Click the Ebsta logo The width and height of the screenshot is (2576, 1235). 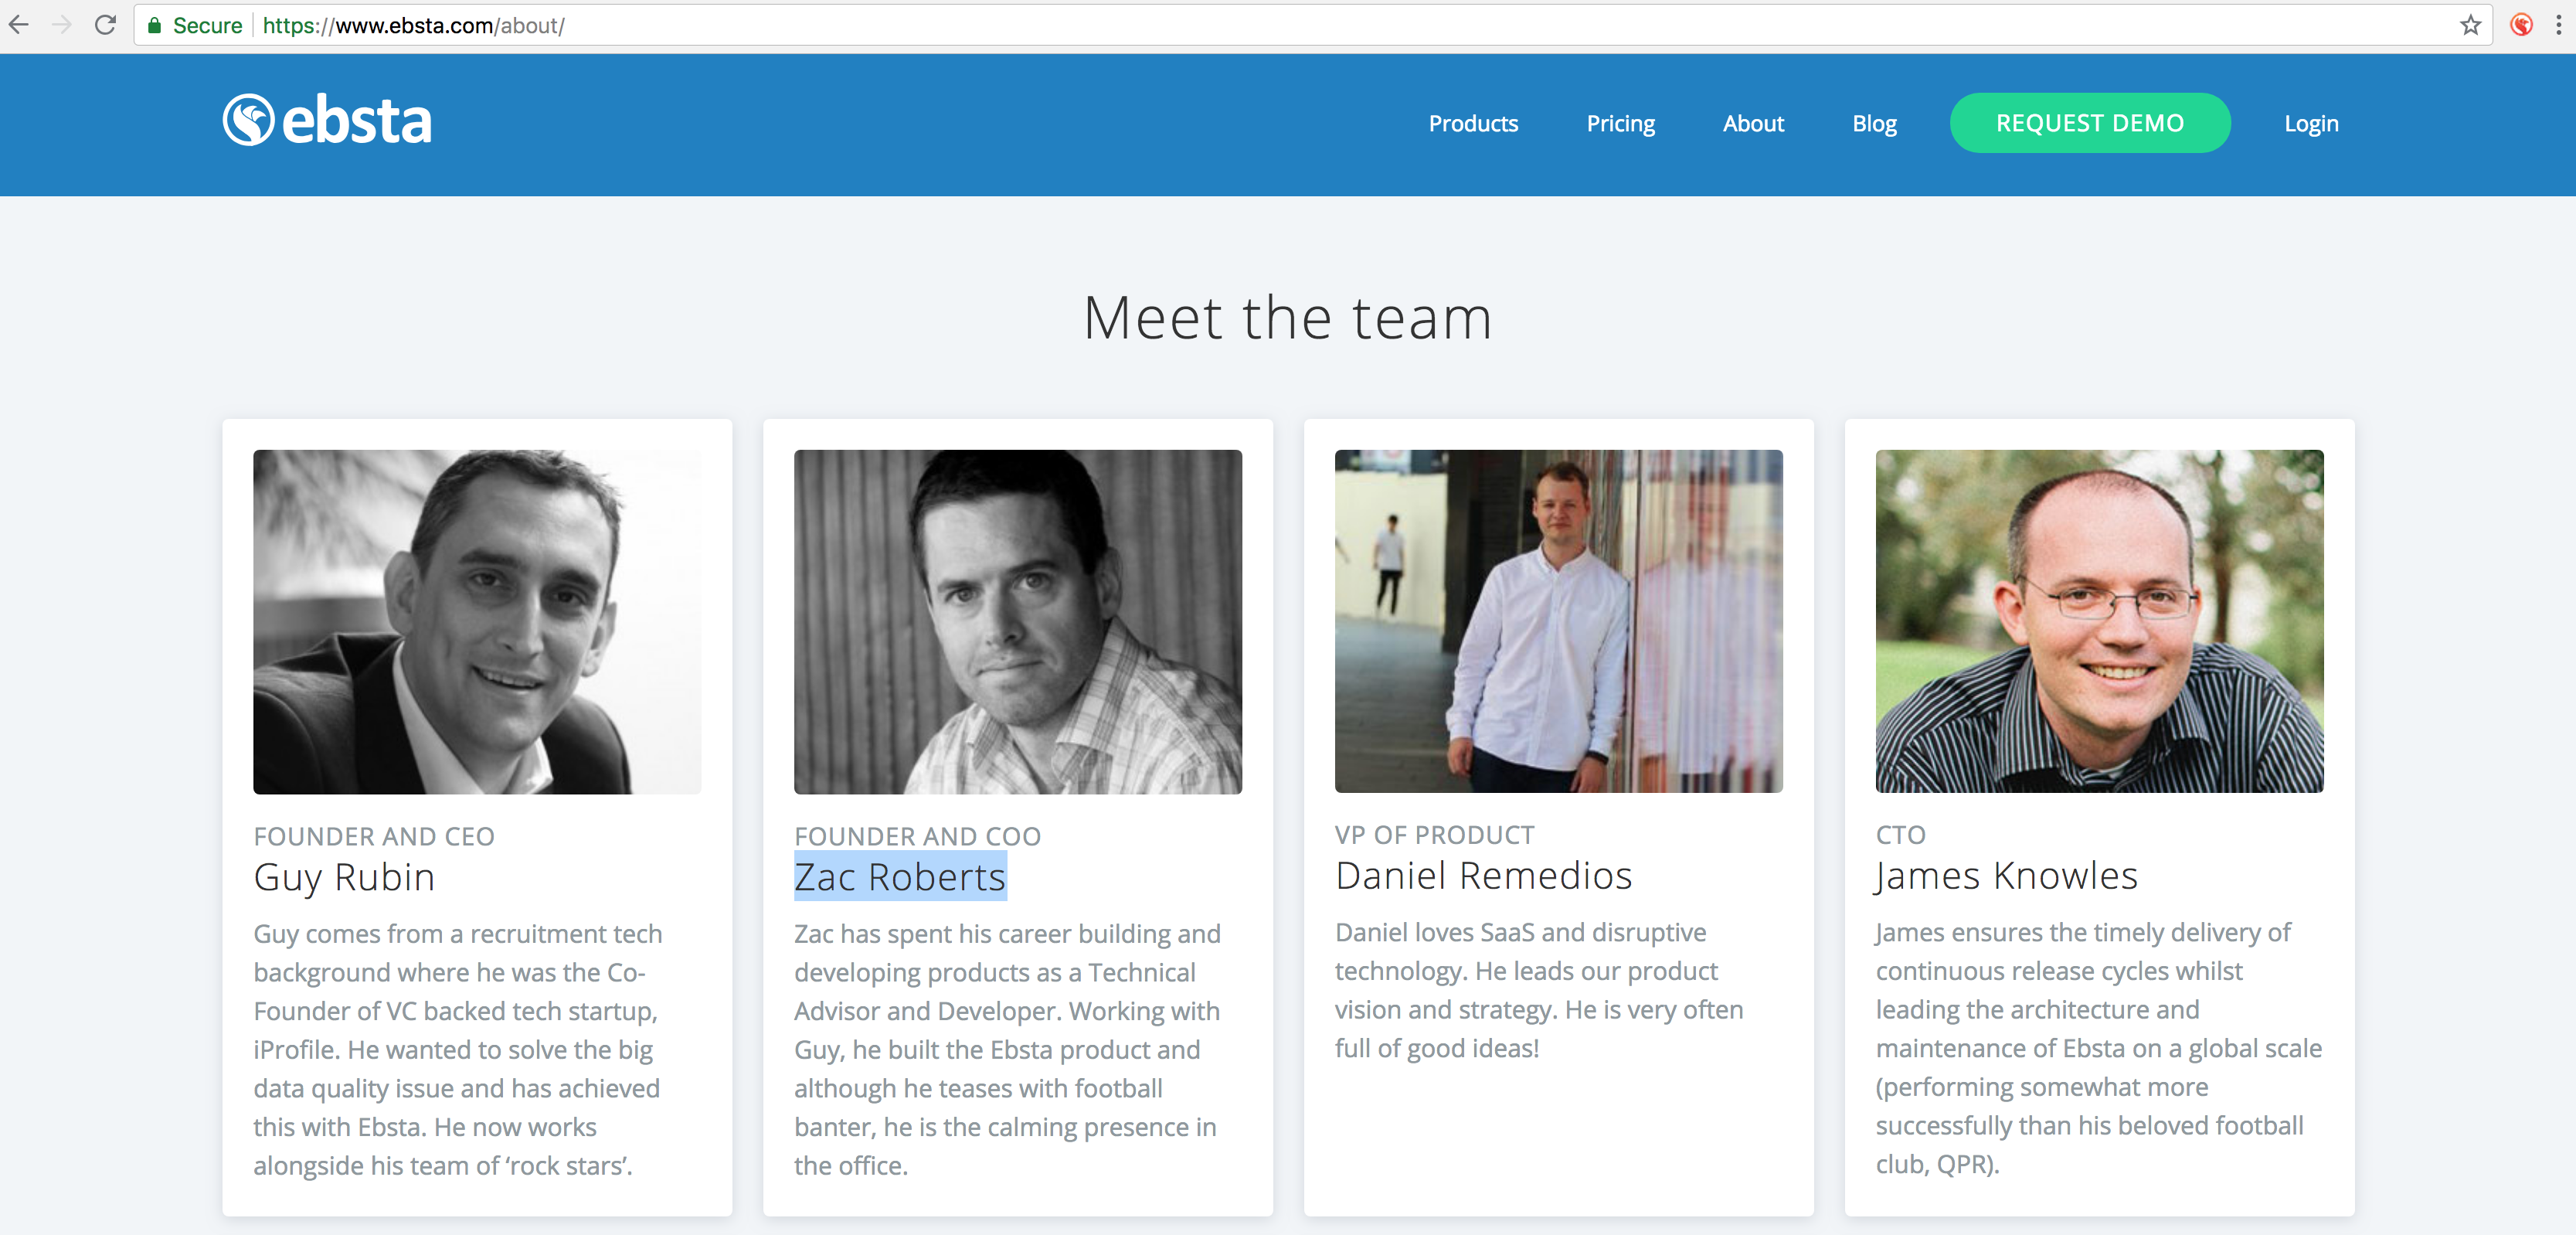tap(327, 121)
